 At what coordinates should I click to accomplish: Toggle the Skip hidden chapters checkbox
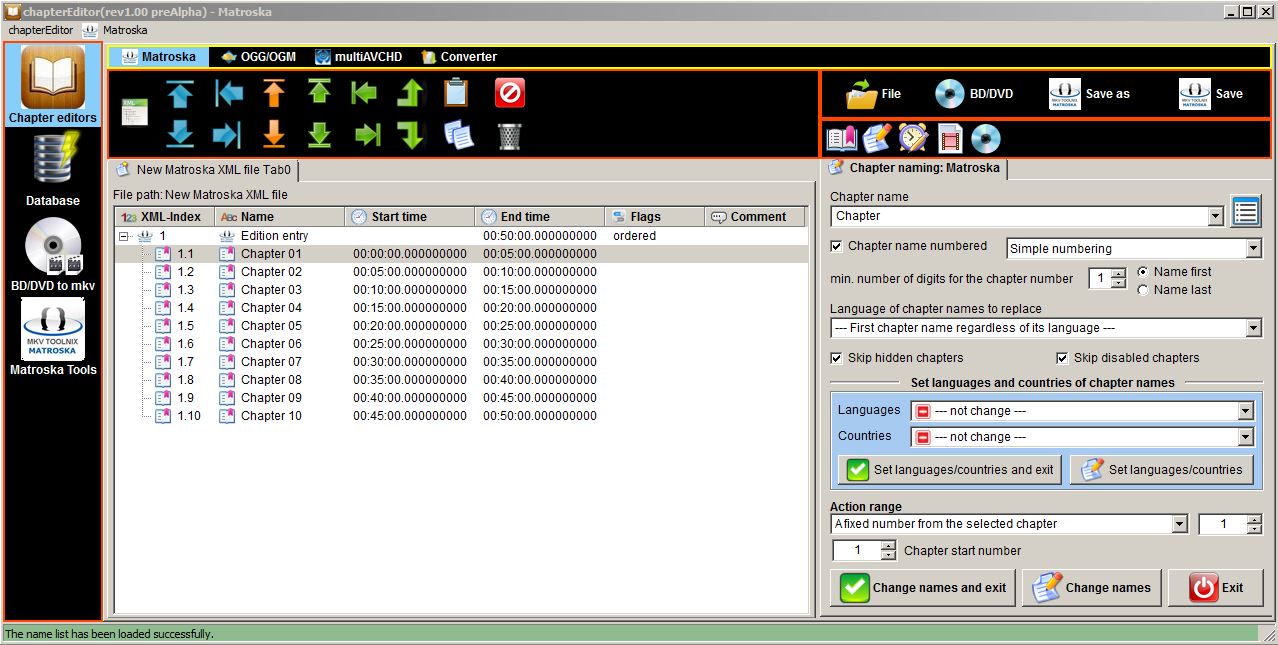point(837,358)
